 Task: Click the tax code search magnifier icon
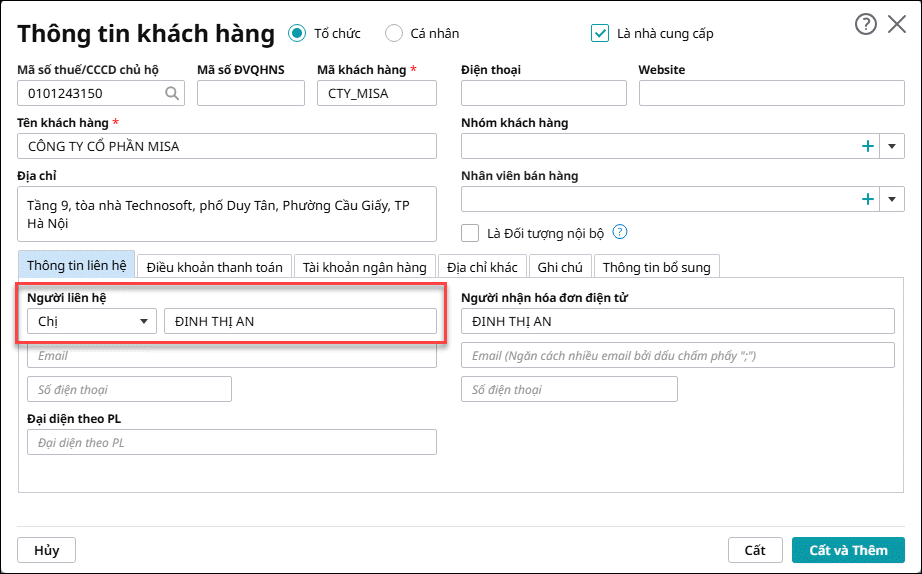(172, 93)
